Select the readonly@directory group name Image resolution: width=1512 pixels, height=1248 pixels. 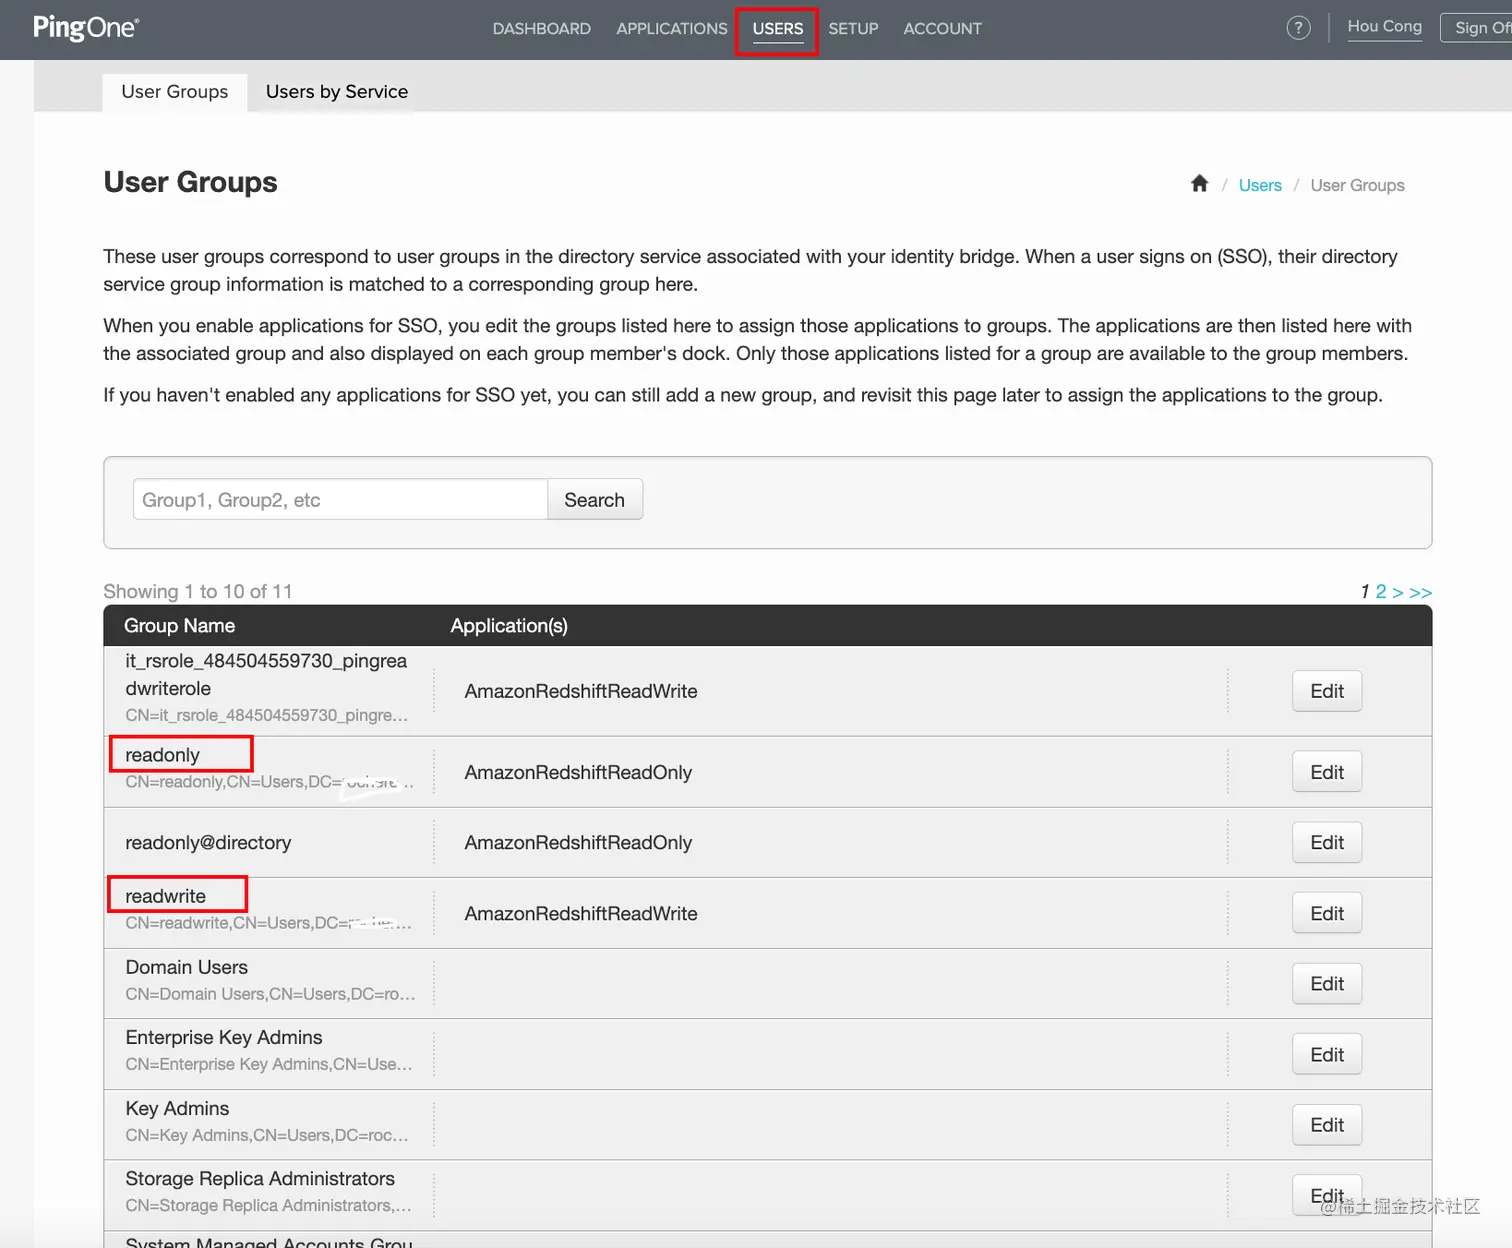point(208,843)
